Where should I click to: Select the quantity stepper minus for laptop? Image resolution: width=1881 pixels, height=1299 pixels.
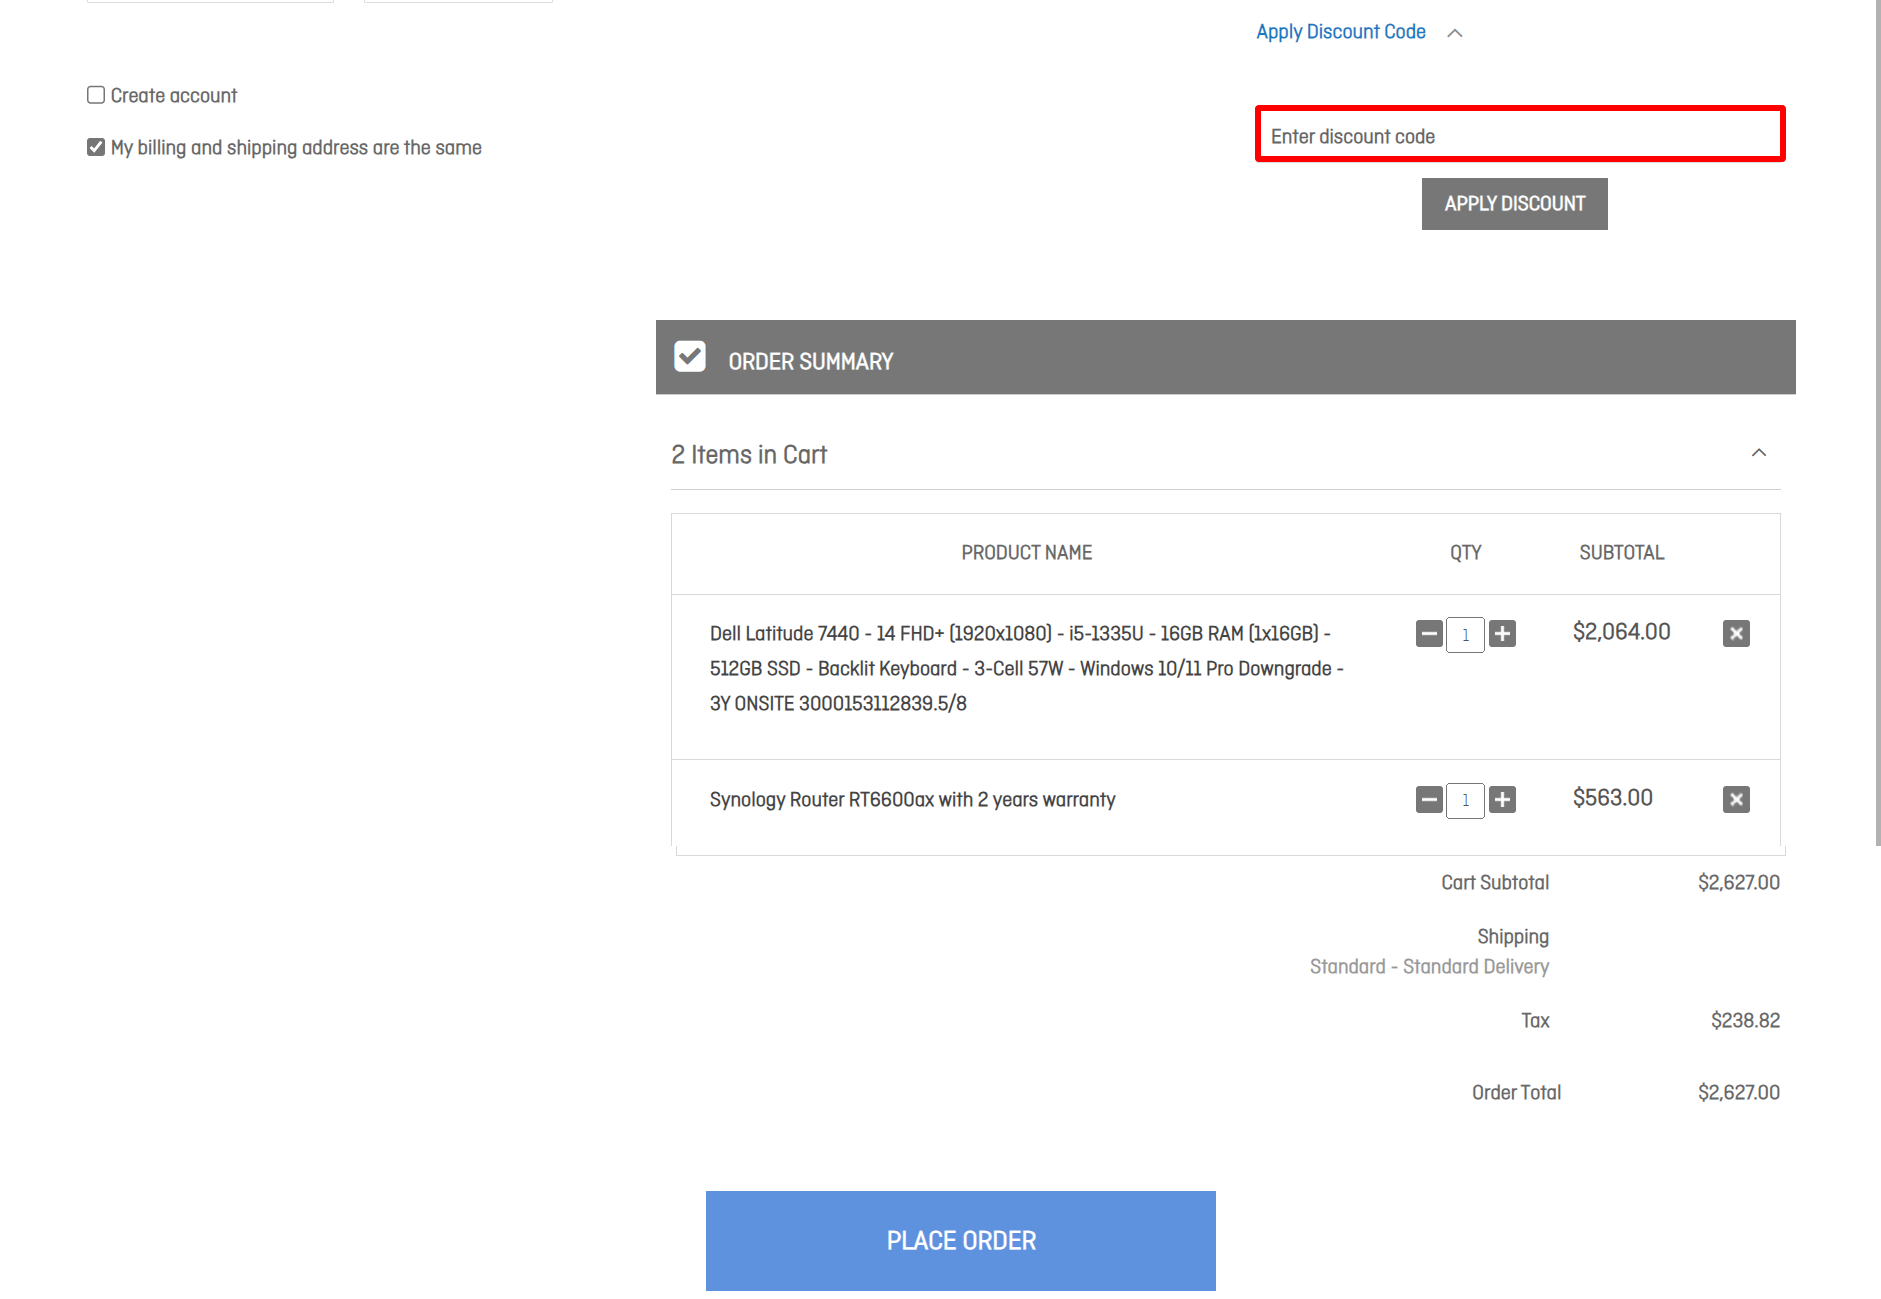(x=1428, y=634)
